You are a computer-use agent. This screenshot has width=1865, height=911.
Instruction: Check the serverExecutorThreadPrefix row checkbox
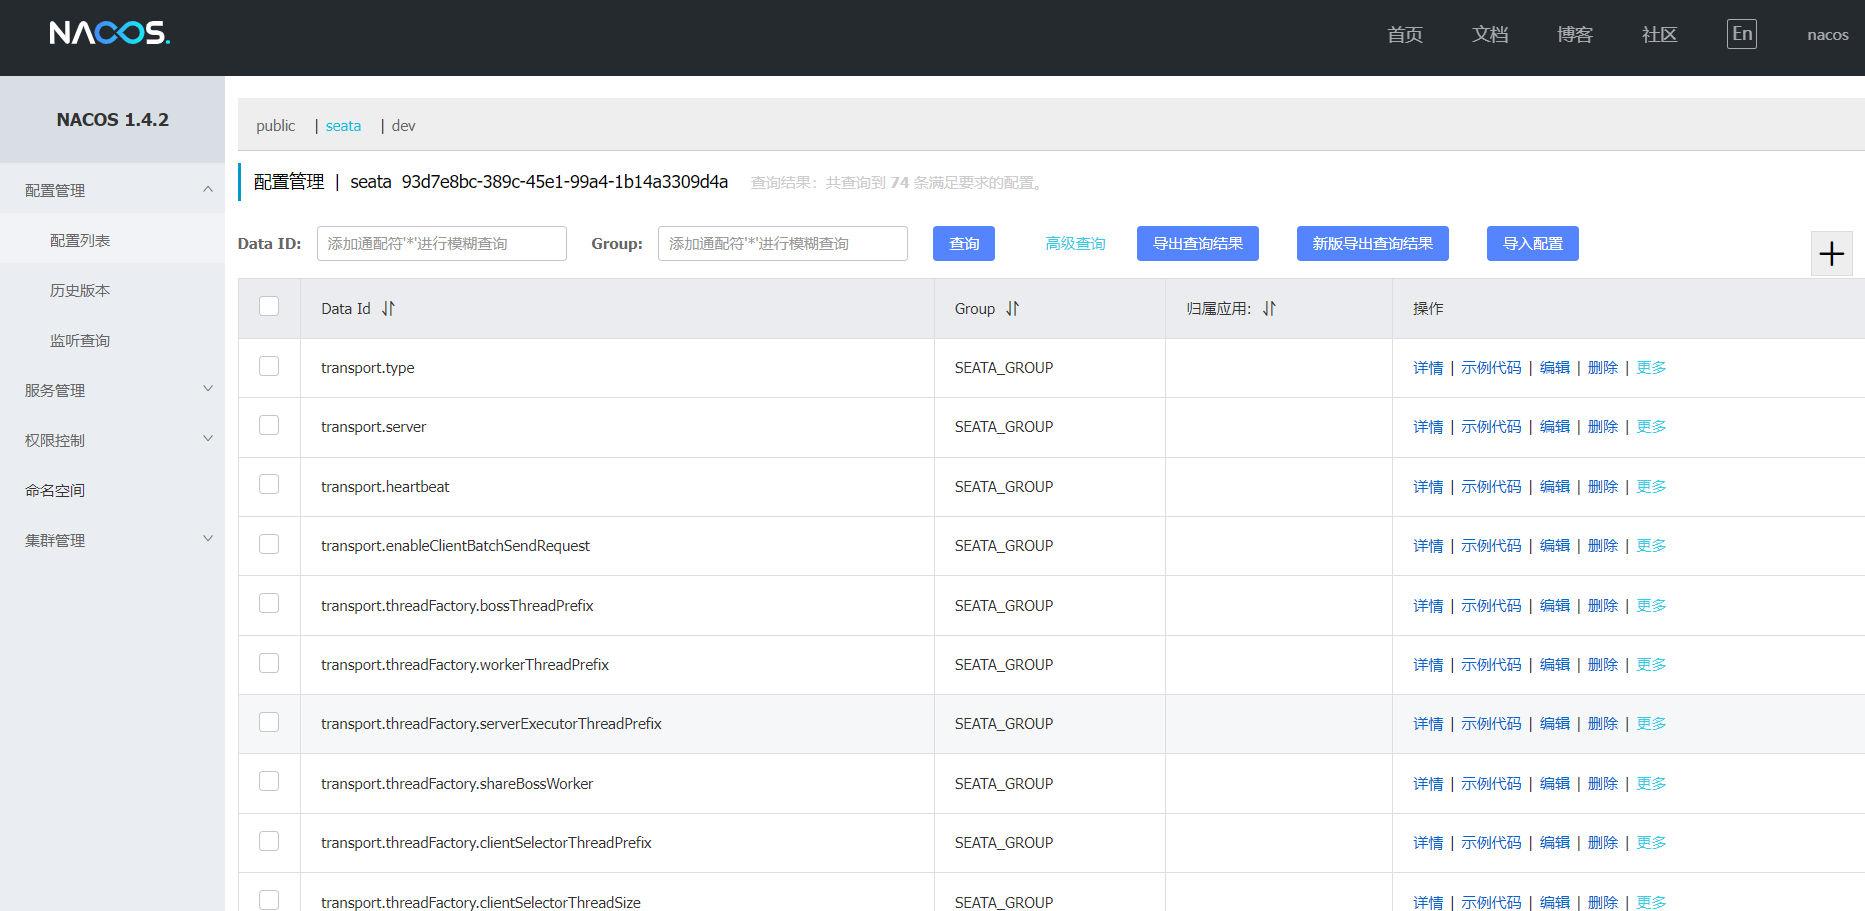click(269, 722)
